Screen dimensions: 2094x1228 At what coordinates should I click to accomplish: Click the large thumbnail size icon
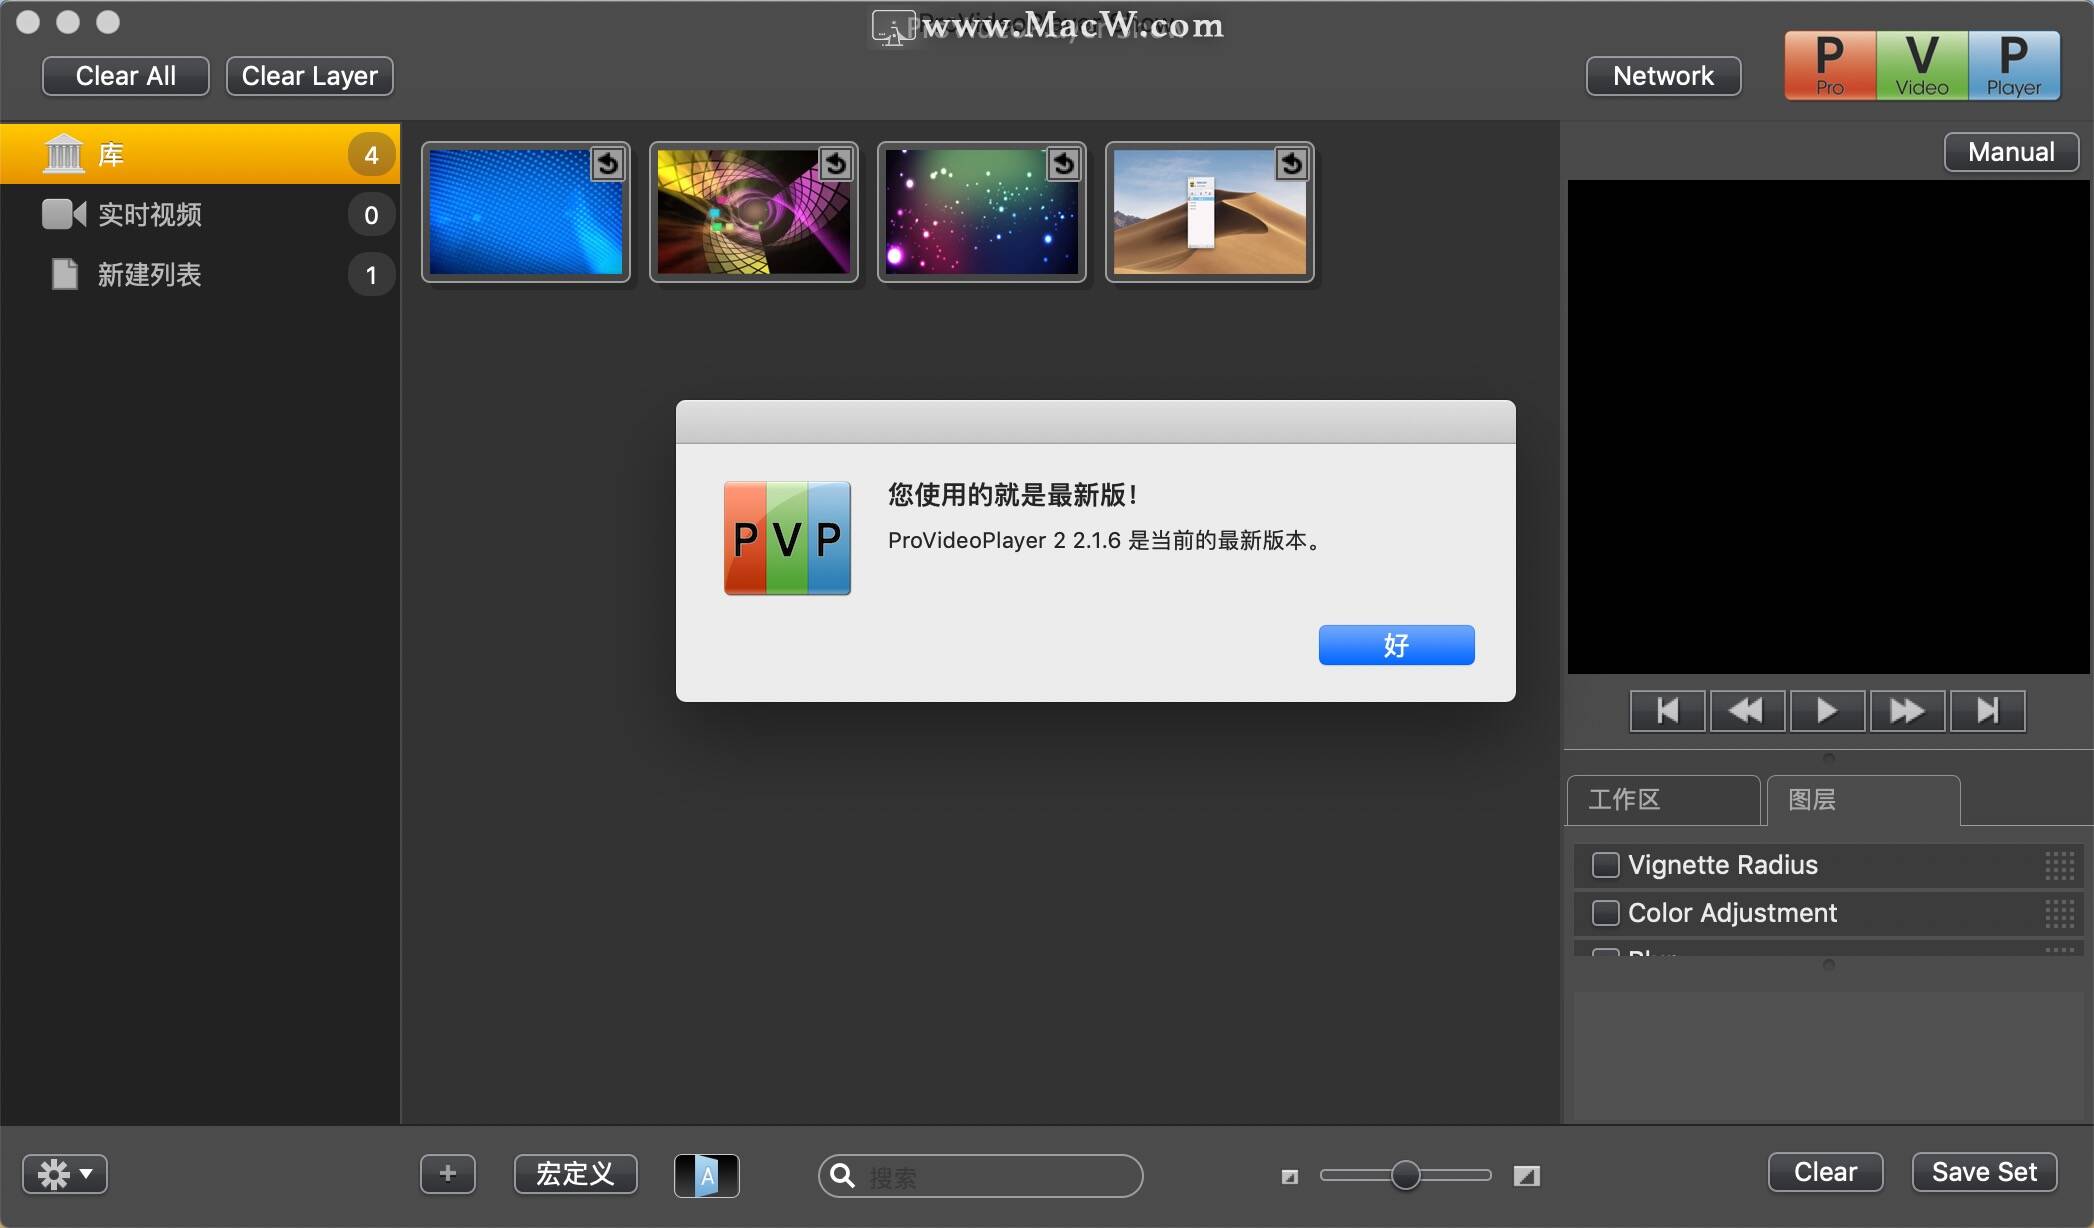pyautogui.click(x=1526, y=1176)
